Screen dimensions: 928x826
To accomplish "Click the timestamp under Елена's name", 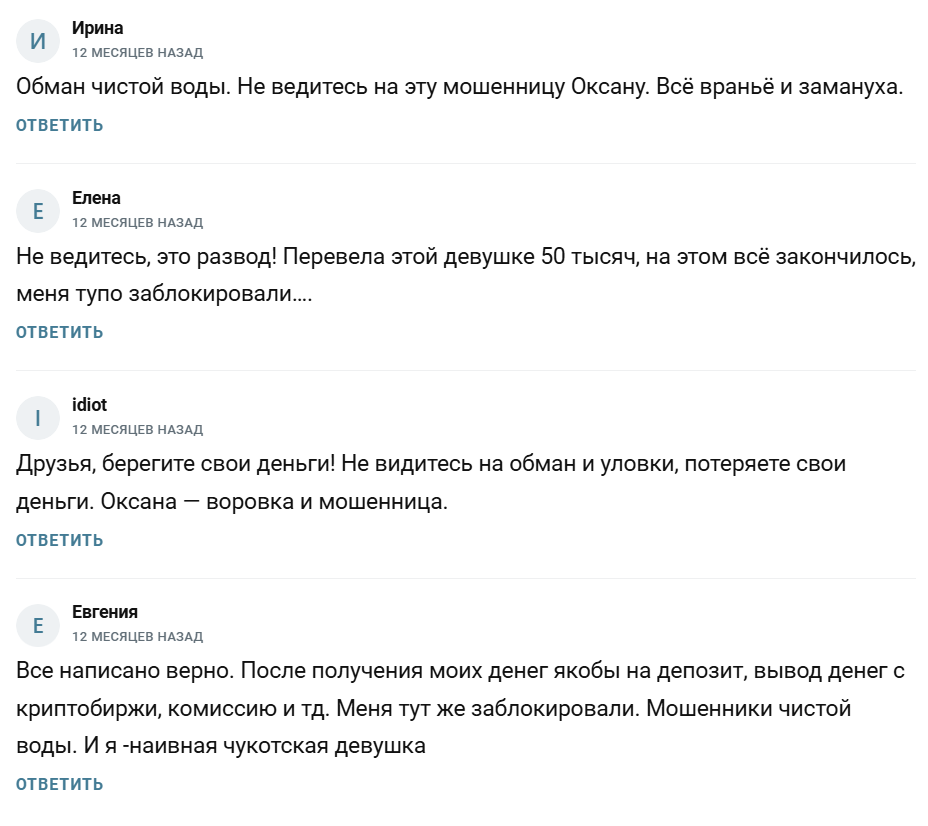I will click(137, 222).
